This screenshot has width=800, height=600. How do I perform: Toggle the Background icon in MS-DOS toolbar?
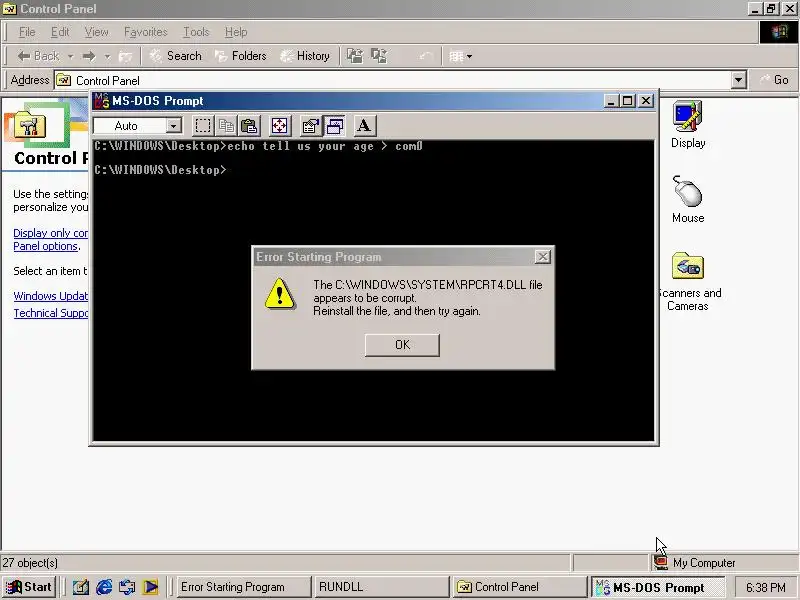[x=334, y=126]
